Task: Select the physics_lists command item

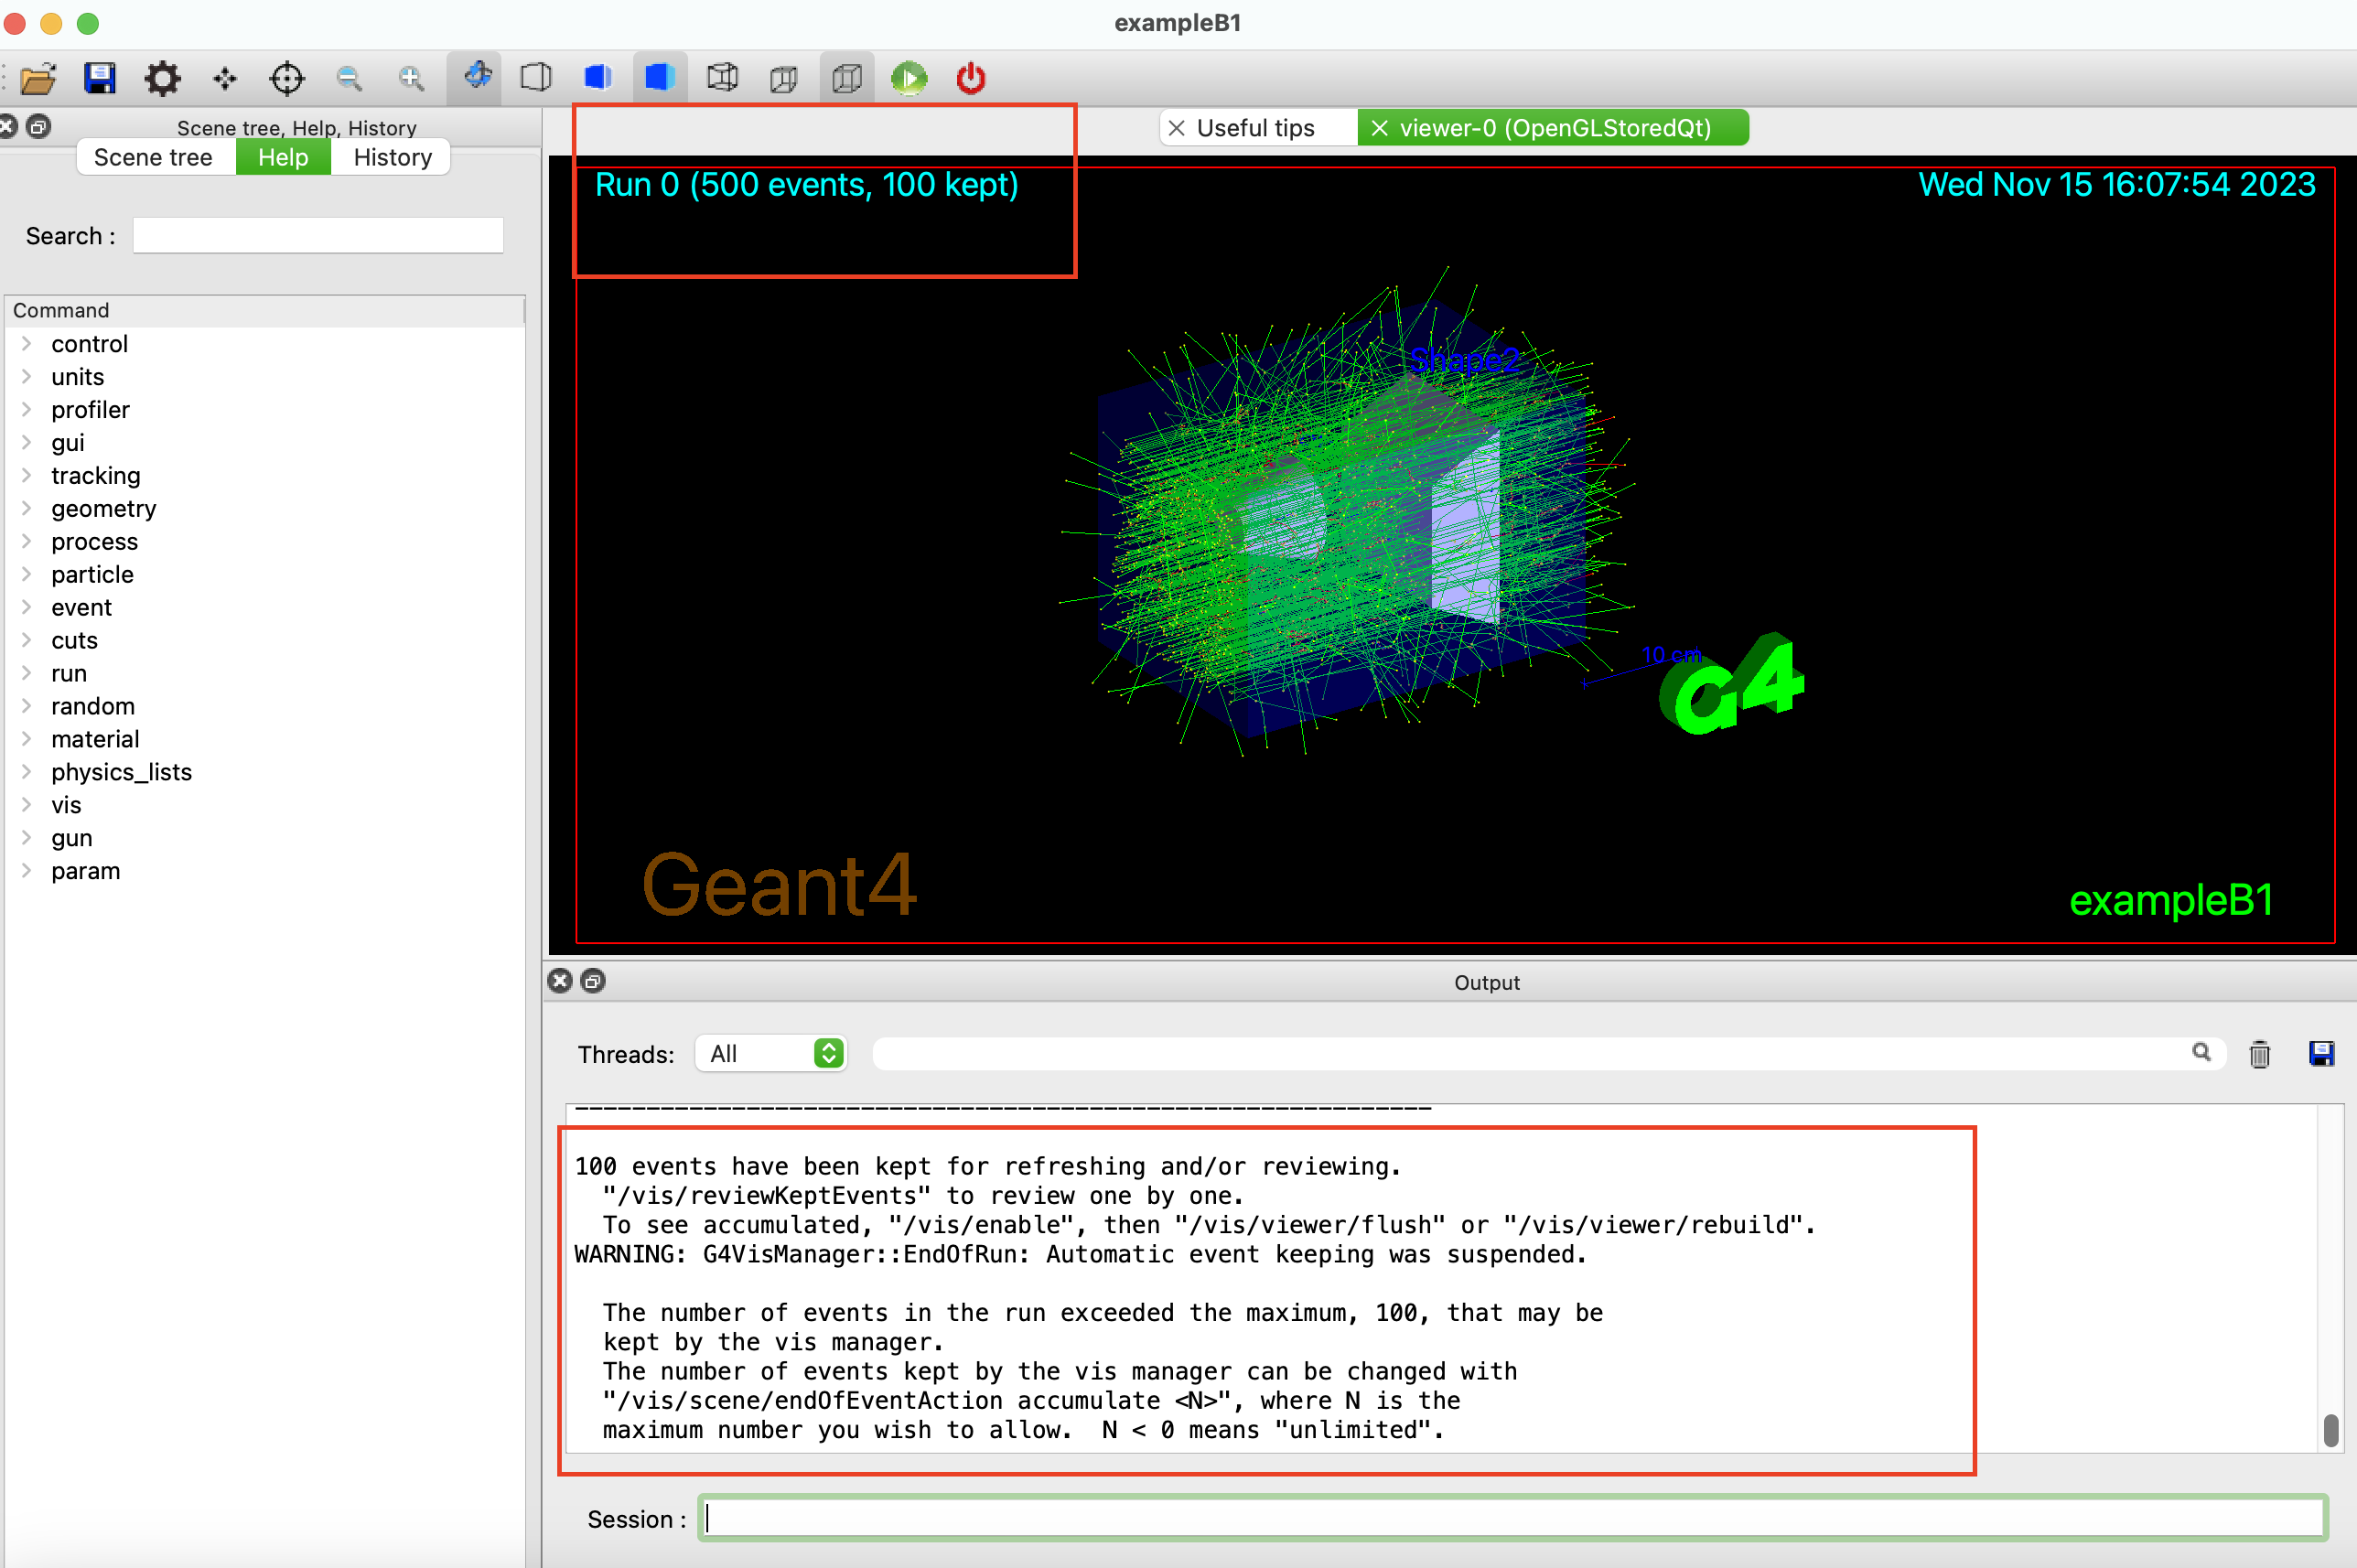Action: click(121, 772)
